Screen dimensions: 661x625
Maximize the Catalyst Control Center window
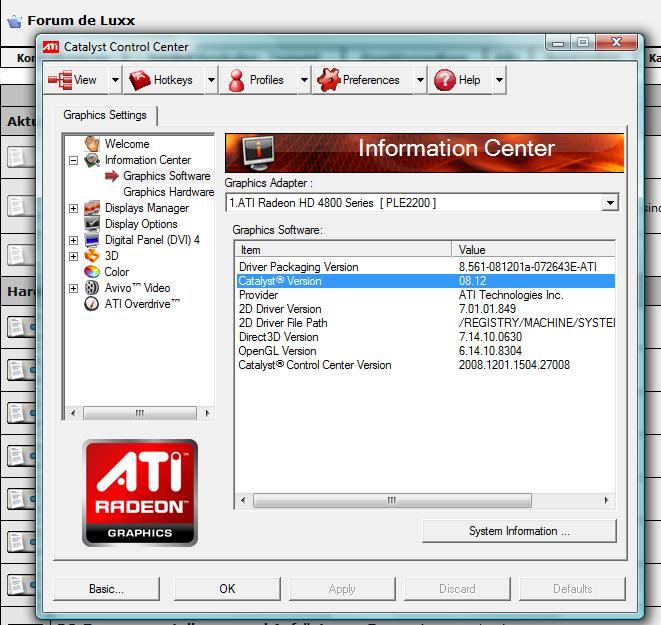point(583,42)
